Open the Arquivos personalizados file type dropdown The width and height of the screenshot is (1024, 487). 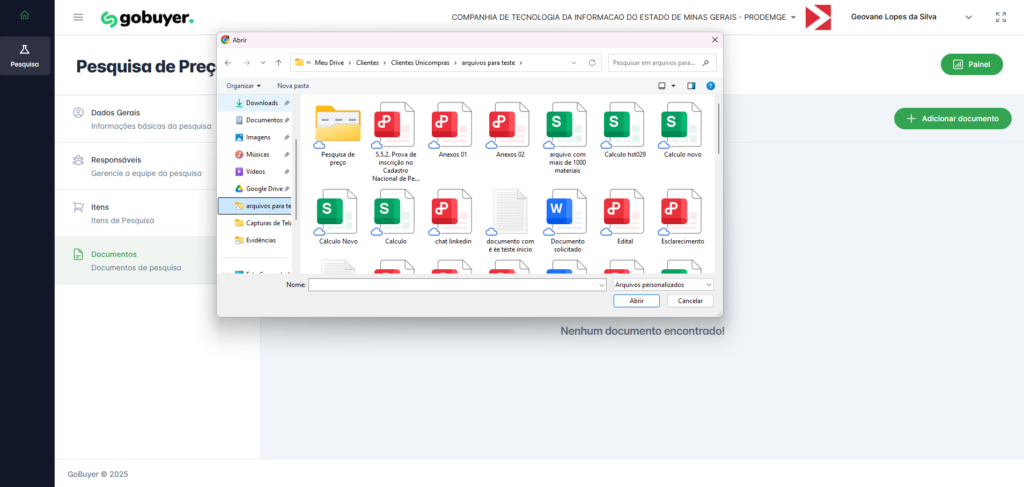[664, 284]
